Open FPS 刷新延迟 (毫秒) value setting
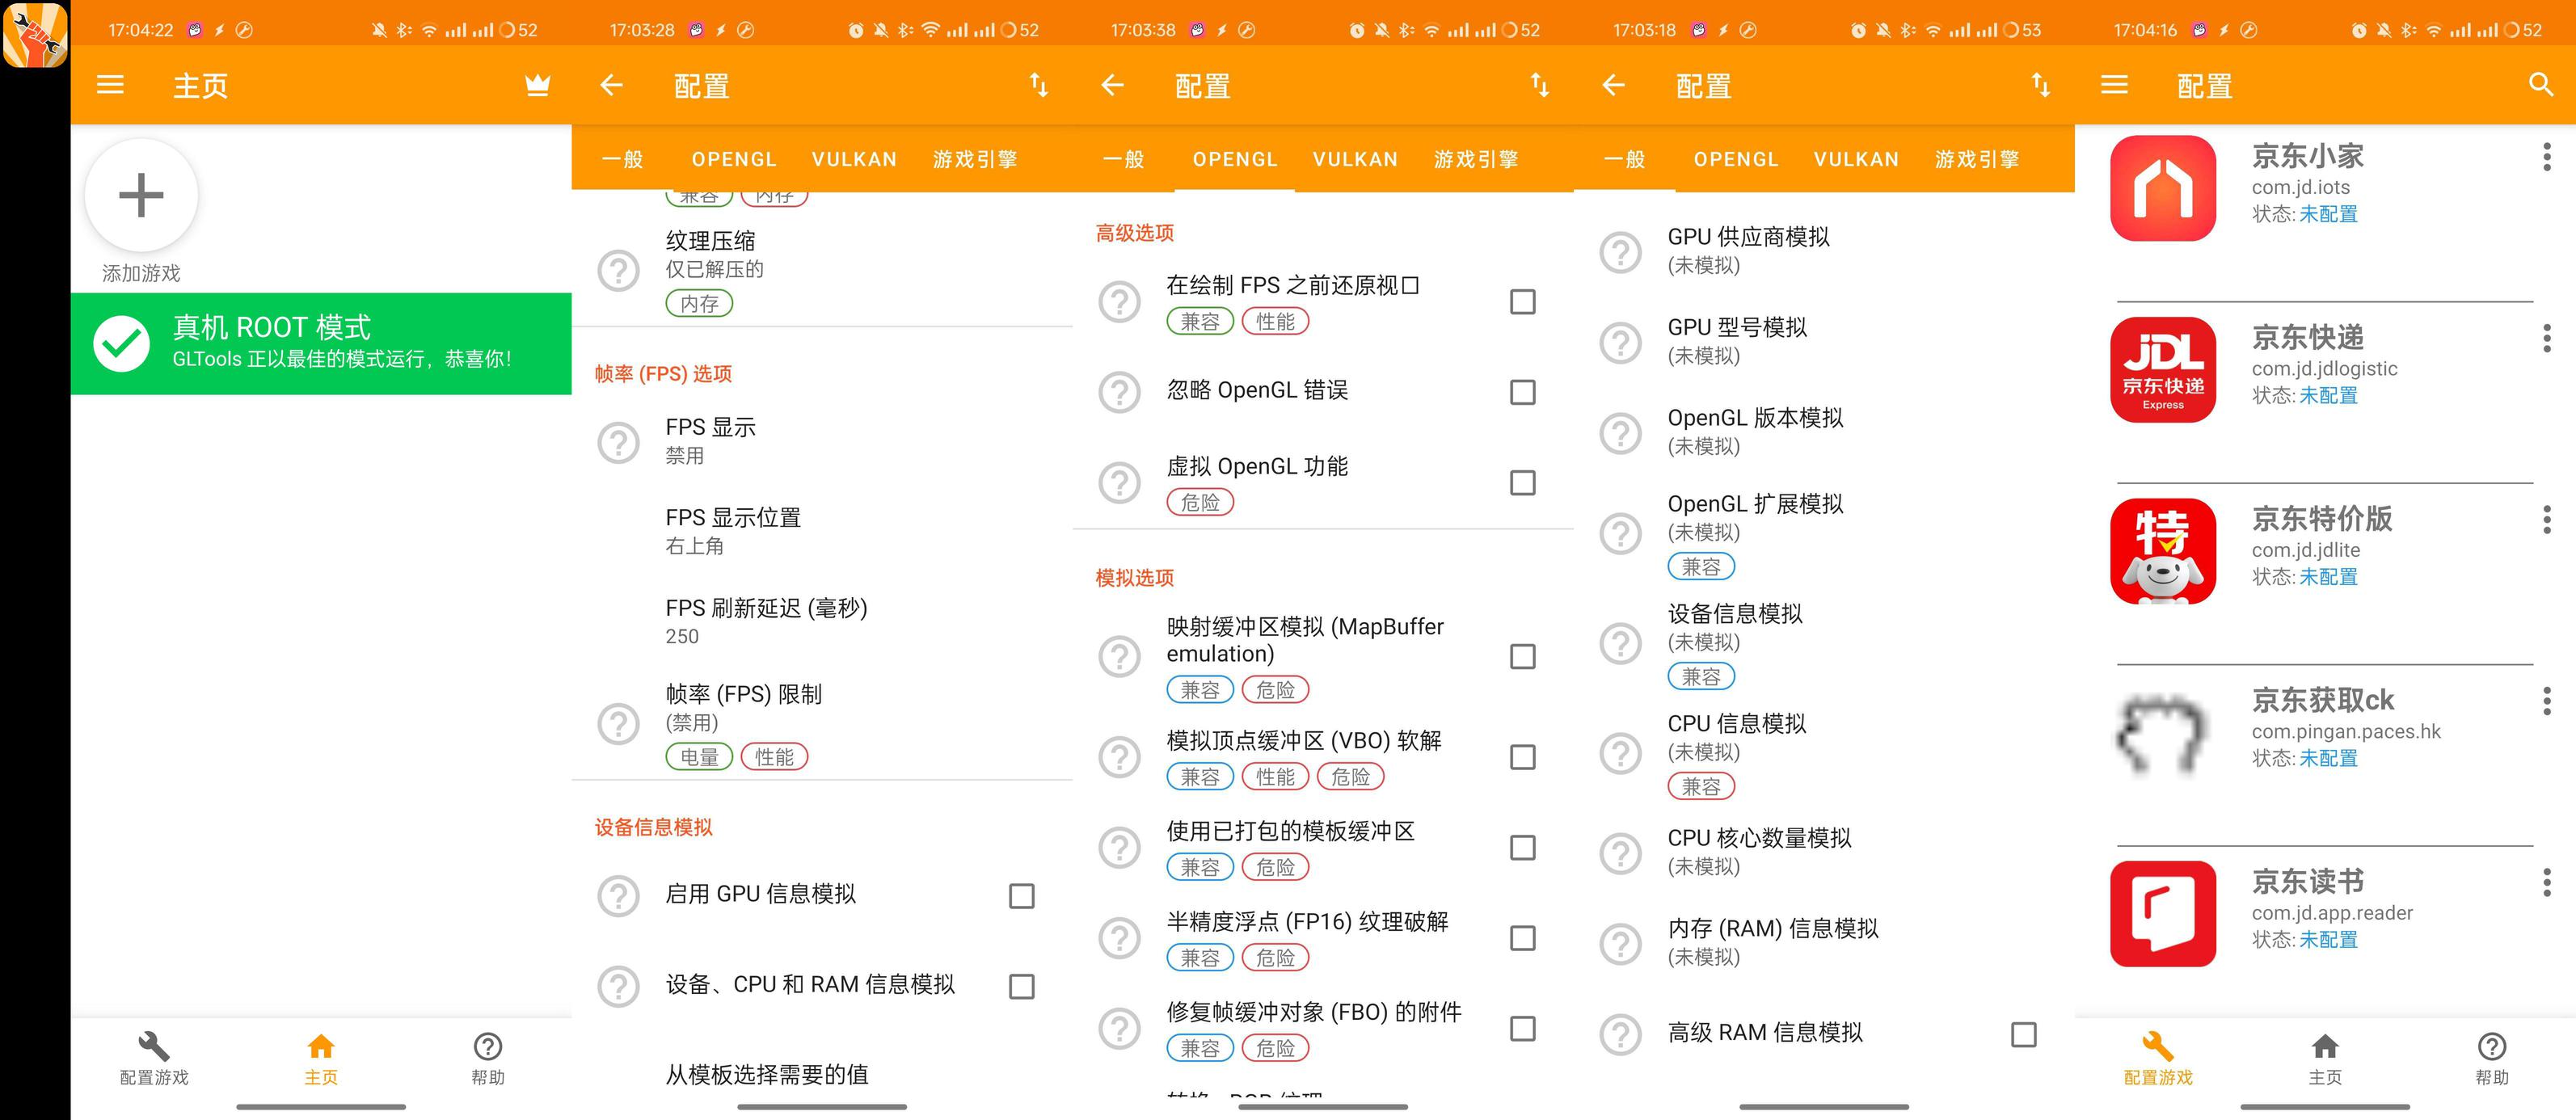 click(x=822, y=621)
